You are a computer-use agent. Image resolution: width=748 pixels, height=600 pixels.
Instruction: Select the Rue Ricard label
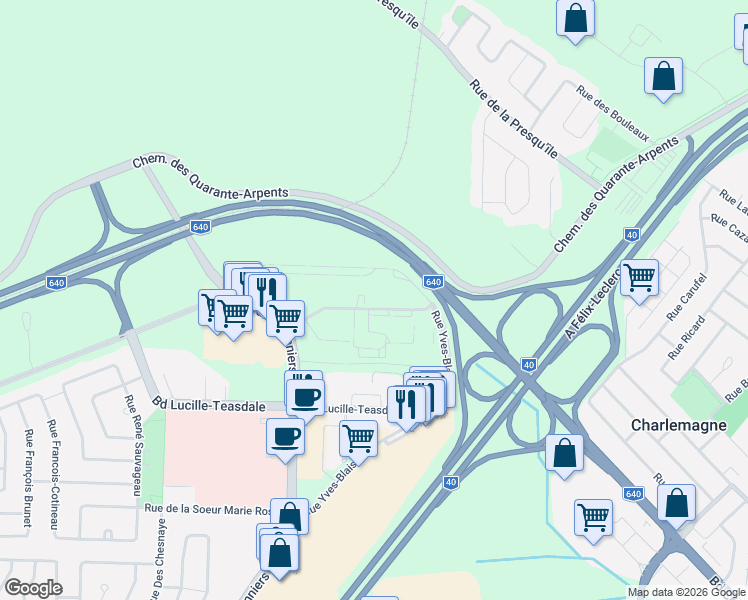686,338
